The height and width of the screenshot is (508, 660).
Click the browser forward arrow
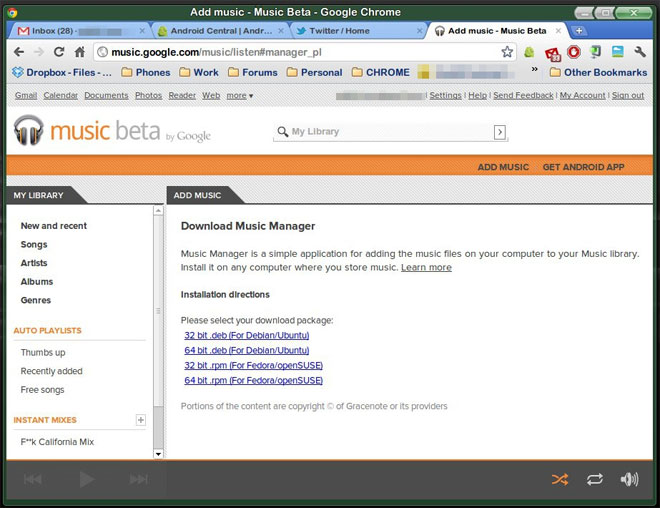coord(39,52)
